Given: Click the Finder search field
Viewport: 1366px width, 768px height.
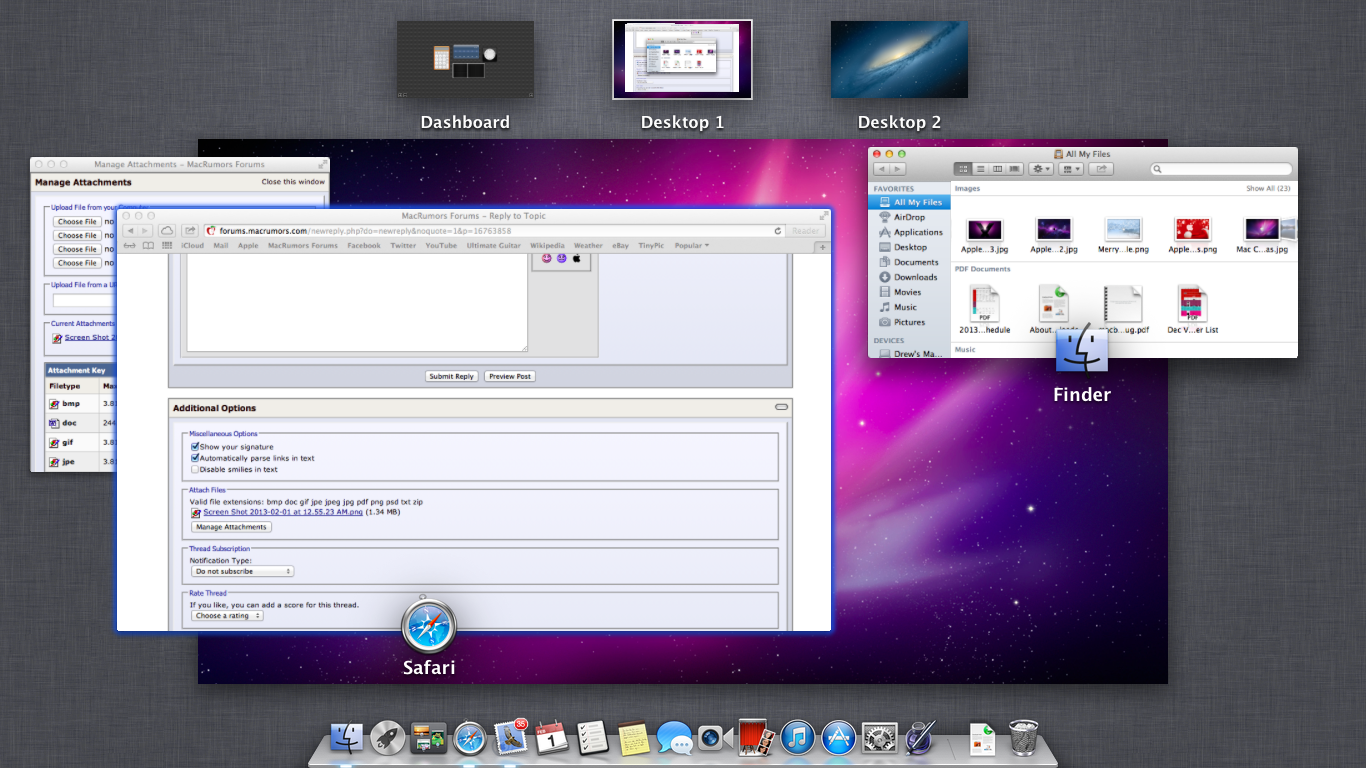Looking at the screenshot, I should [1219, 169].
